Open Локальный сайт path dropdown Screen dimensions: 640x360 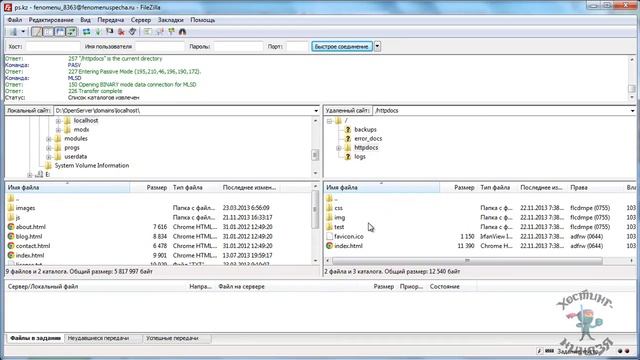[x=316, y=111]
